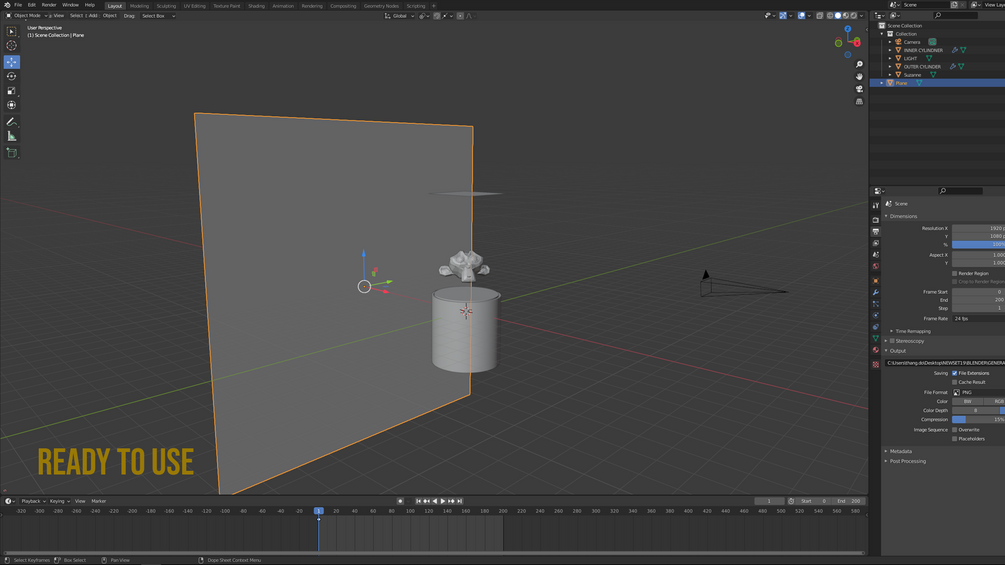The height and width of the screenshot is (565, 1005).
Task: Open the View Layer properties tab
Action: point(876,243)
